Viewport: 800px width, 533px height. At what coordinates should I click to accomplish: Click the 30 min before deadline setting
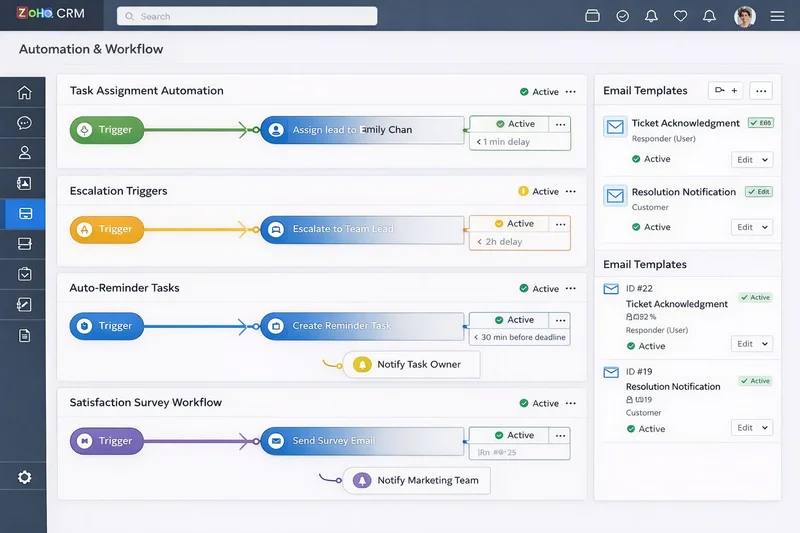[x=519, y=337]
